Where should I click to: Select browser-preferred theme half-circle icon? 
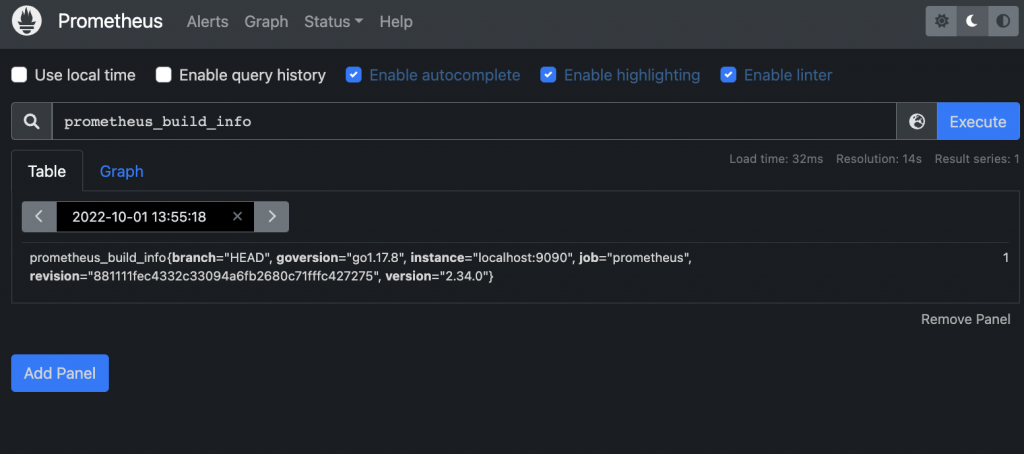[x=1002, y=21]
